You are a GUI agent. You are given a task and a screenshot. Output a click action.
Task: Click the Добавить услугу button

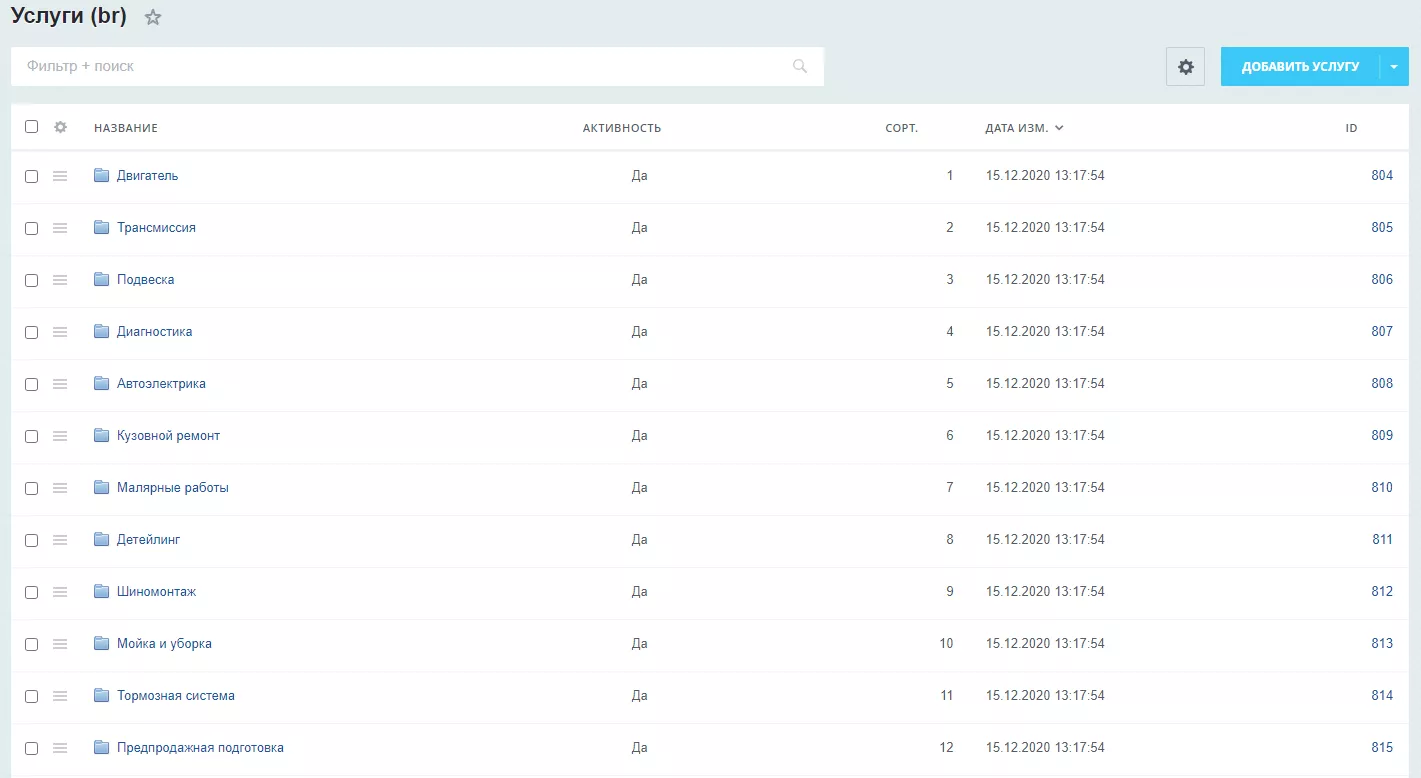1300,67
